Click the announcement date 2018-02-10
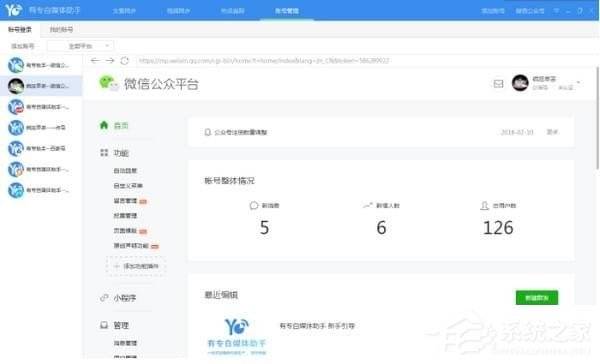The width and height of the screenshot is (600, 364). point(517,132)
